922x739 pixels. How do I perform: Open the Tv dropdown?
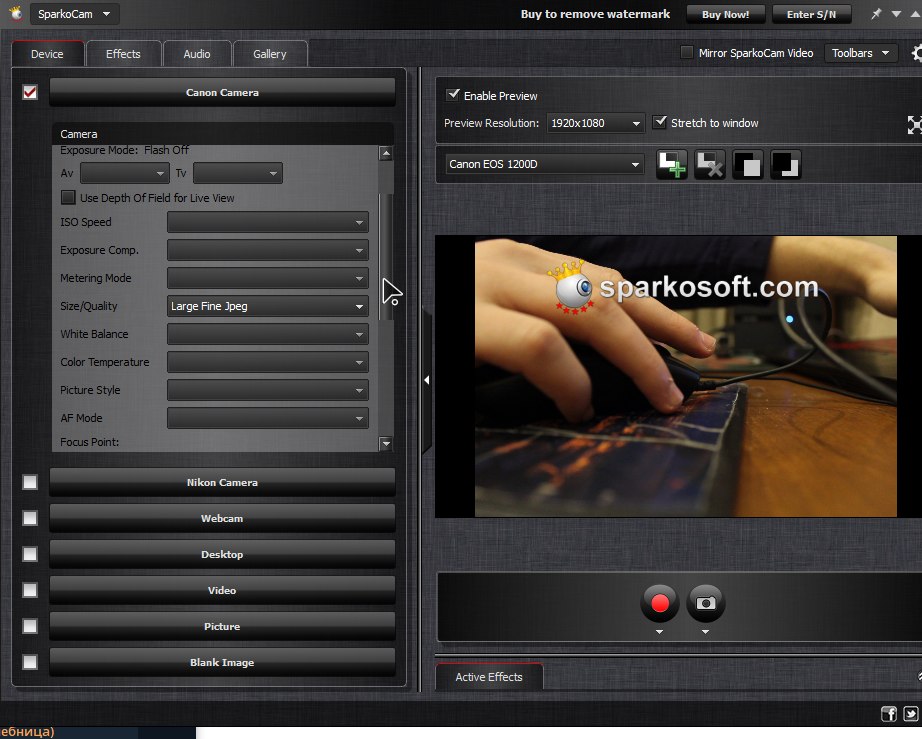(238, 173)
